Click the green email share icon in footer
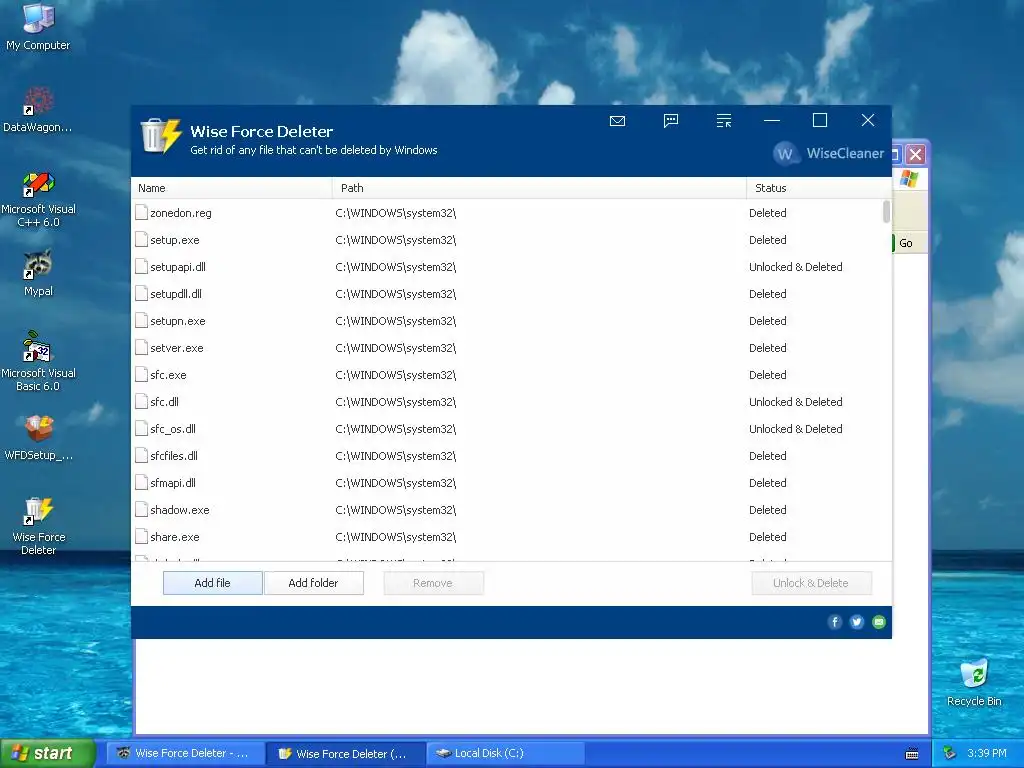The width and height of the screenshot is (1024, 768). 879,622
